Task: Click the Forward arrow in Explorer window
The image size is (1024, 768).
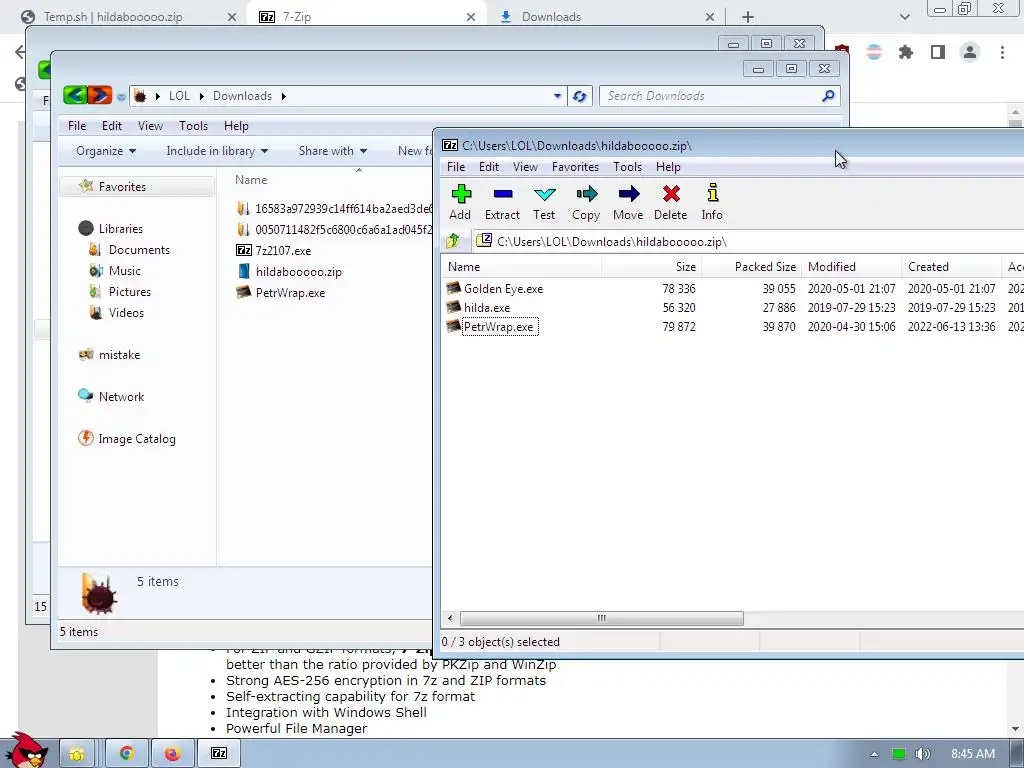Action: 100,96
